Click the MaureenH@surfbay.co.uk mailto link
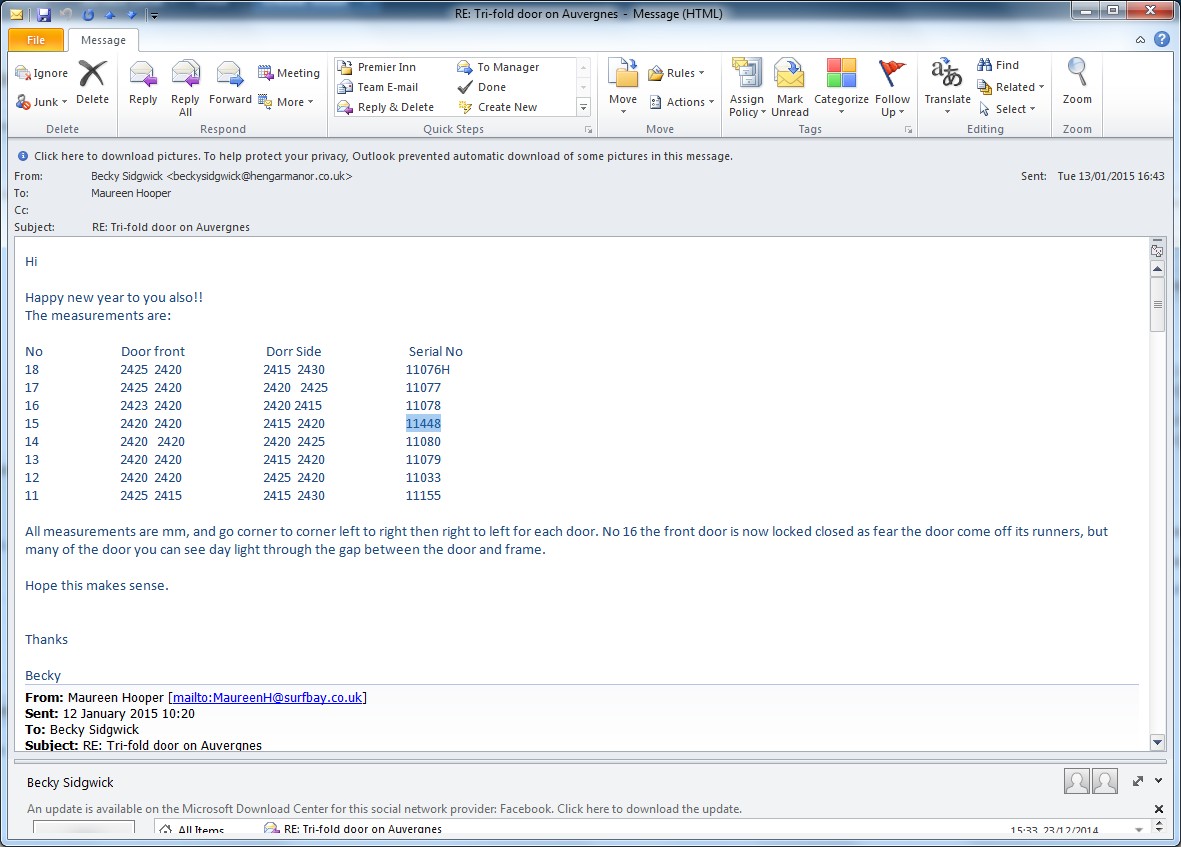This screenshot has width=1181, height=847. coord(267,697)
